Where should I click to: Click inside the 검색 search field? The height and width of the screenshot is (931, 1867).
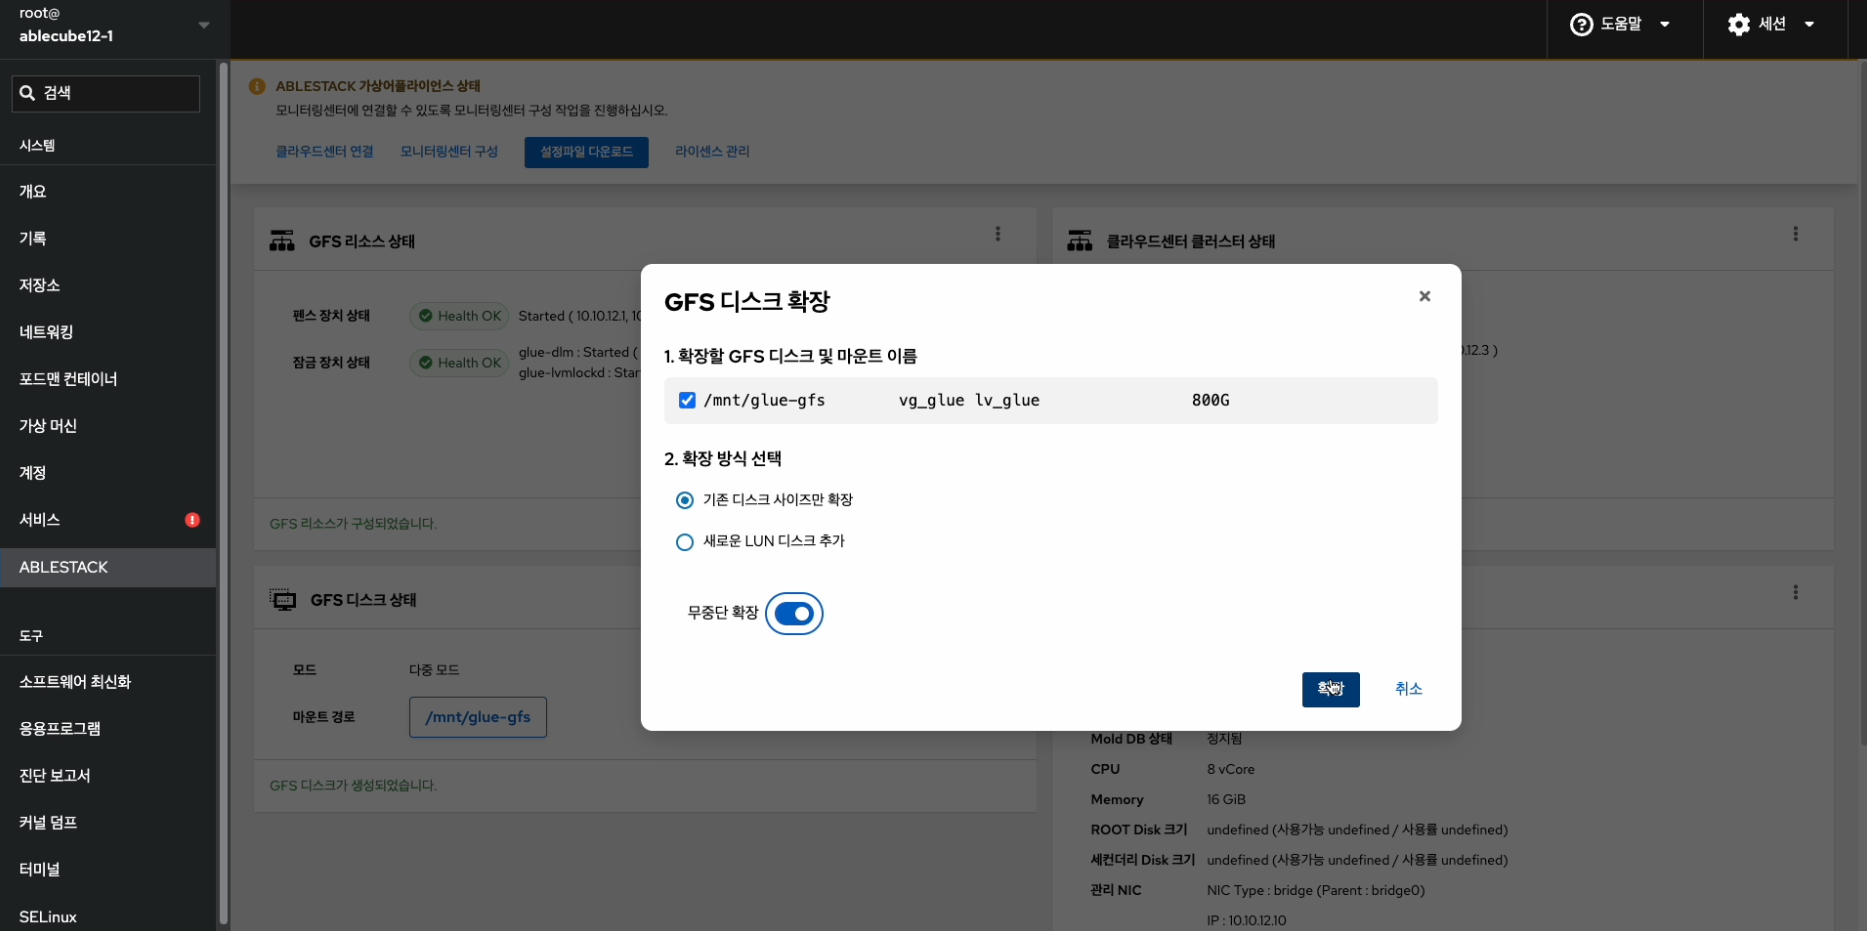[x=118, y=93]
